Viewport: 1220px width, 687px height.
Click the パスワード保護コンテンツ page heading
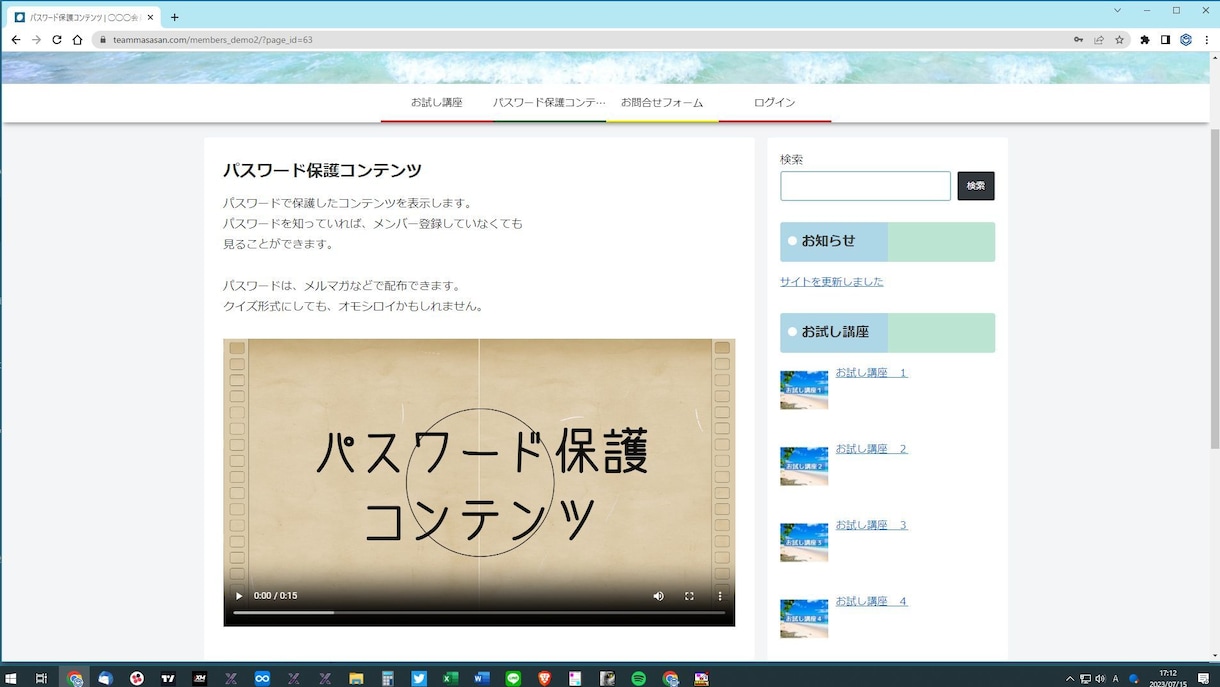pyautogui.click(x=322, y=170)
